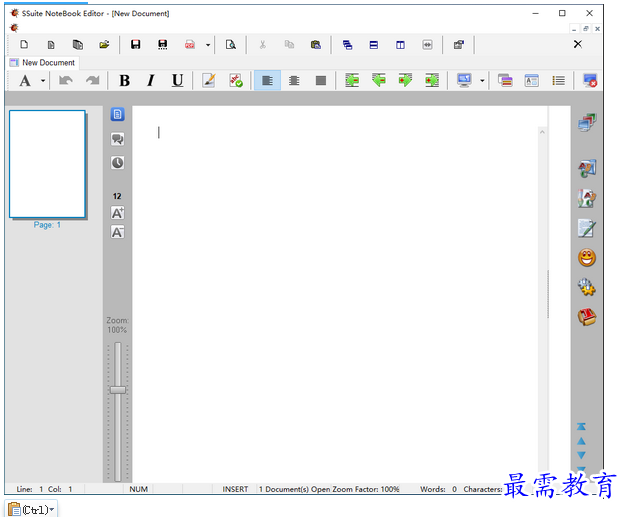The width and height of the screenshot is (625, 517).
Task: Redo the last action
Action: (x=93, y=81)
